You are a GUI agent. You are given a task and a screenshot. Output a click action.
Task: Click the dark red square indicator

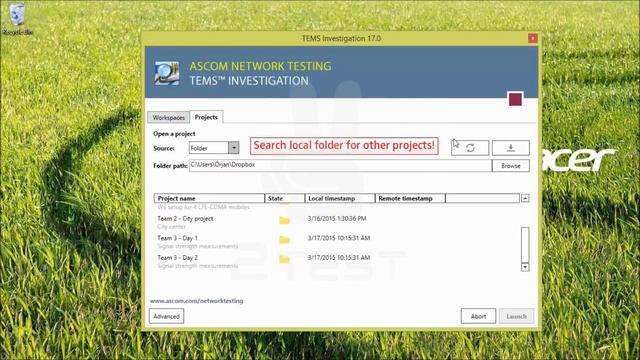(515, 99)
